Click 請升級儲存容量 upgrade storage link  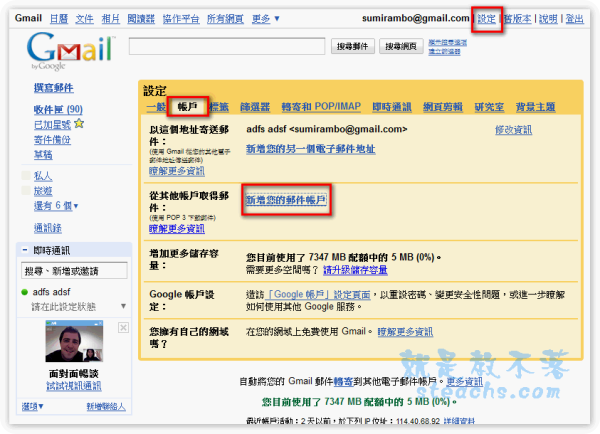click(x=355, y=270)
